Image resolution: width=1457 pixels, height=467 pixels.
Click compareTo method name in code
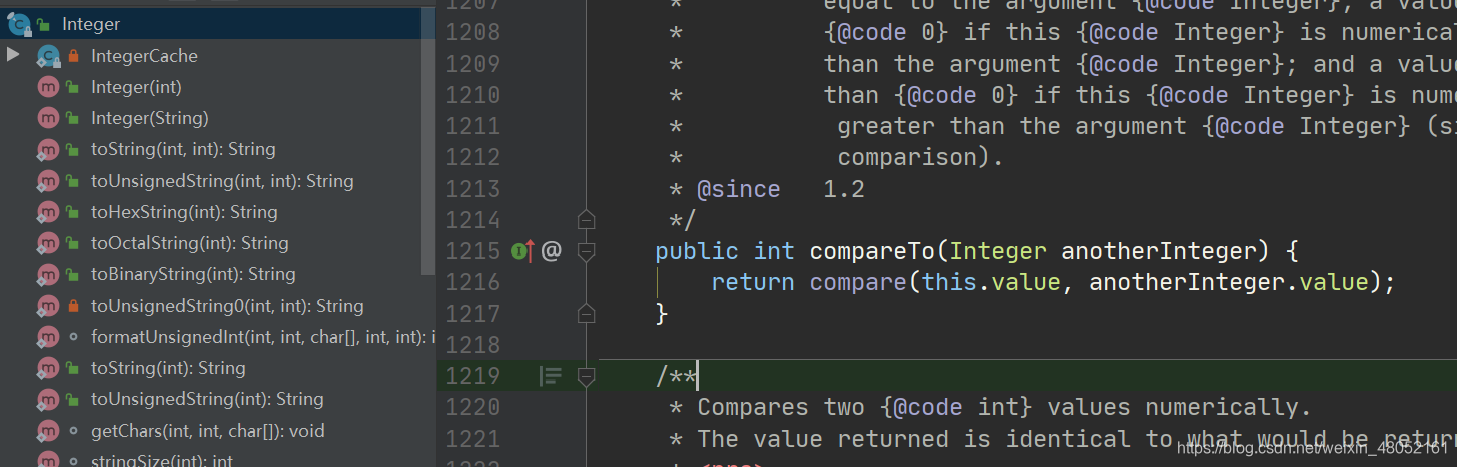(x=873, y=251)
